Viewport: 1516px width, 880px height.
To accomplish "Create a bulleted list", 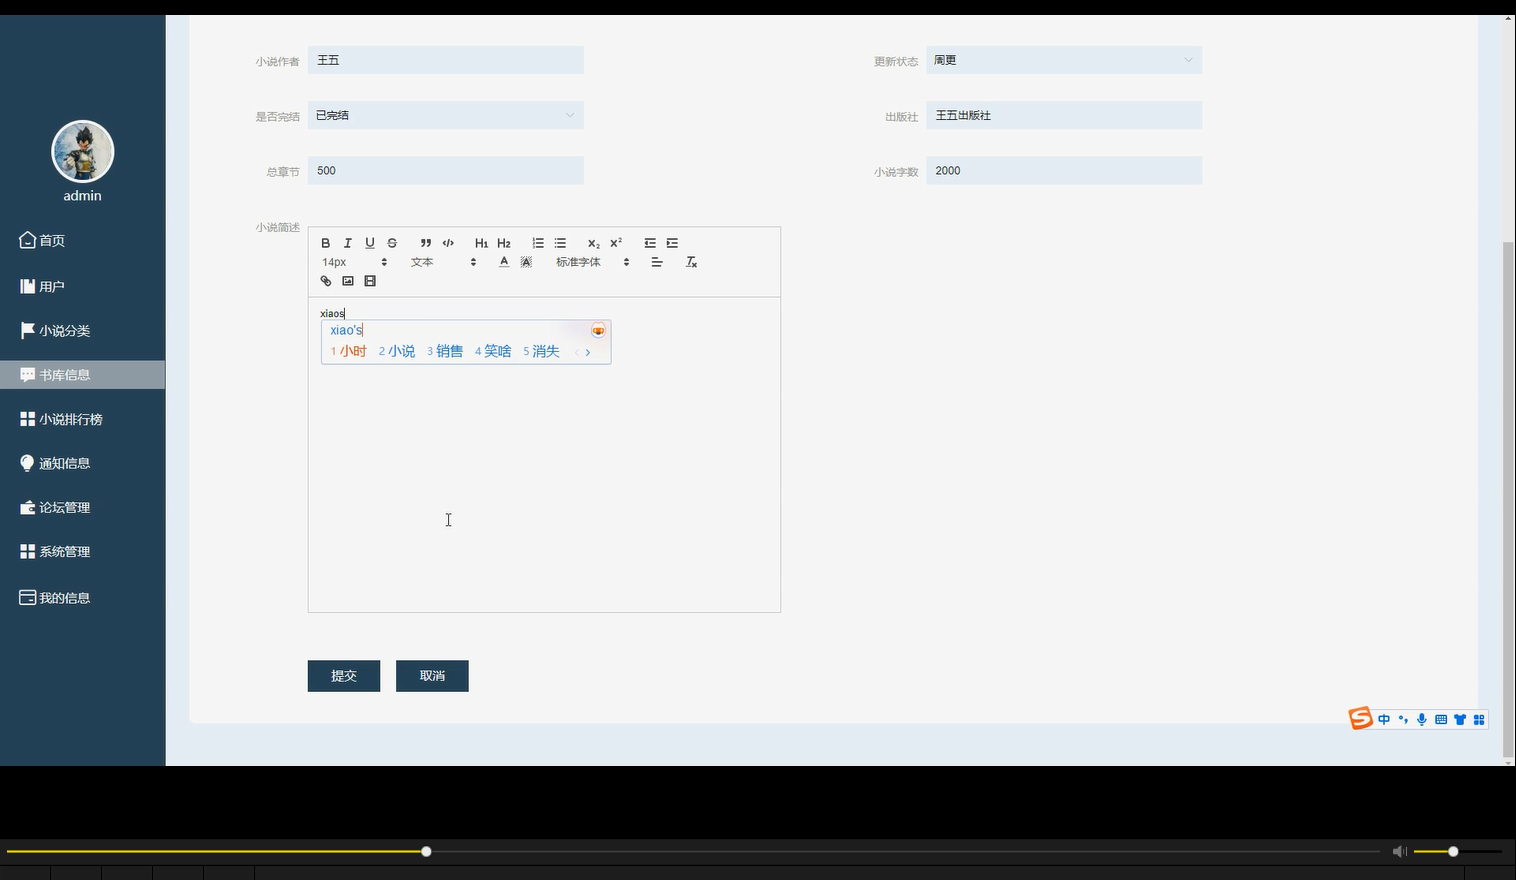I will pos(560,243).
